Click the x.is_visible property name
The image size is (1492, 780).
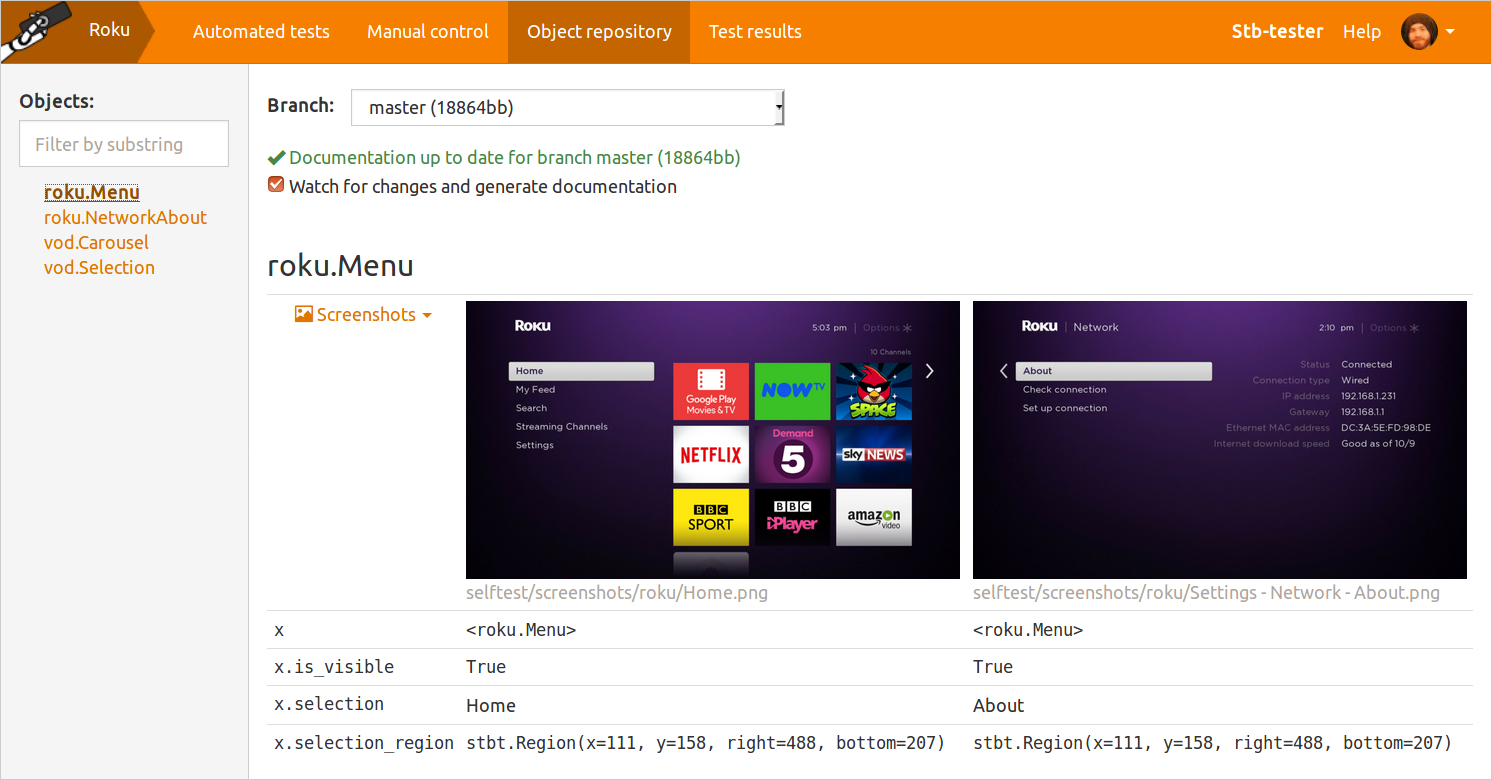click(x=334, y=667)
